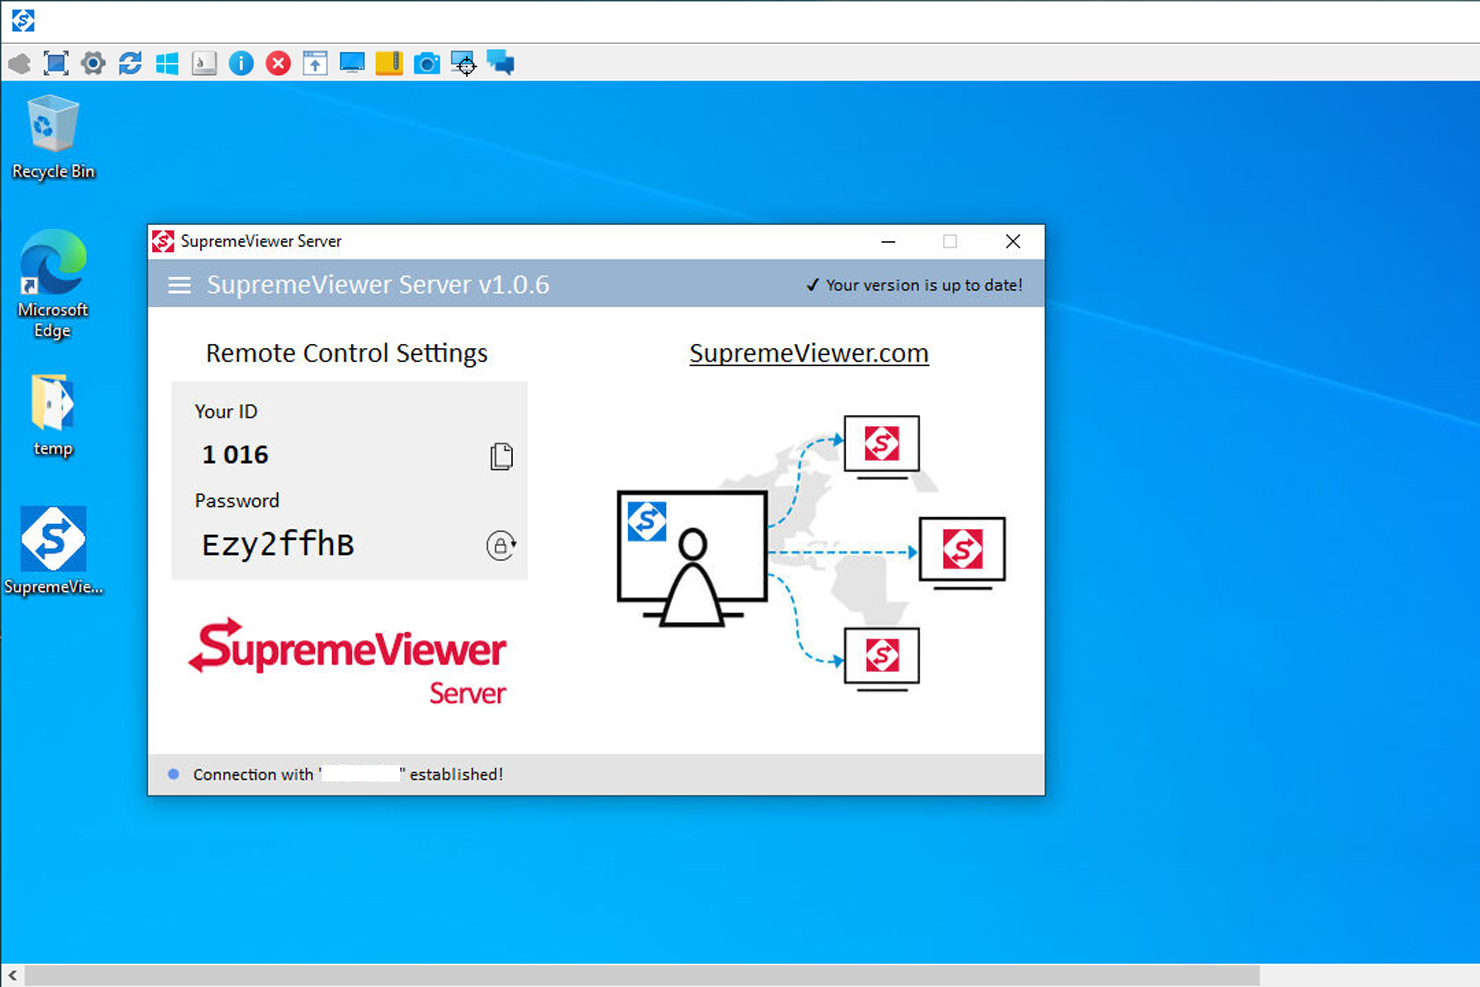
Task: Click the SupremeViewer logo in the viewer title bar
Action: [x=23, y=20]
